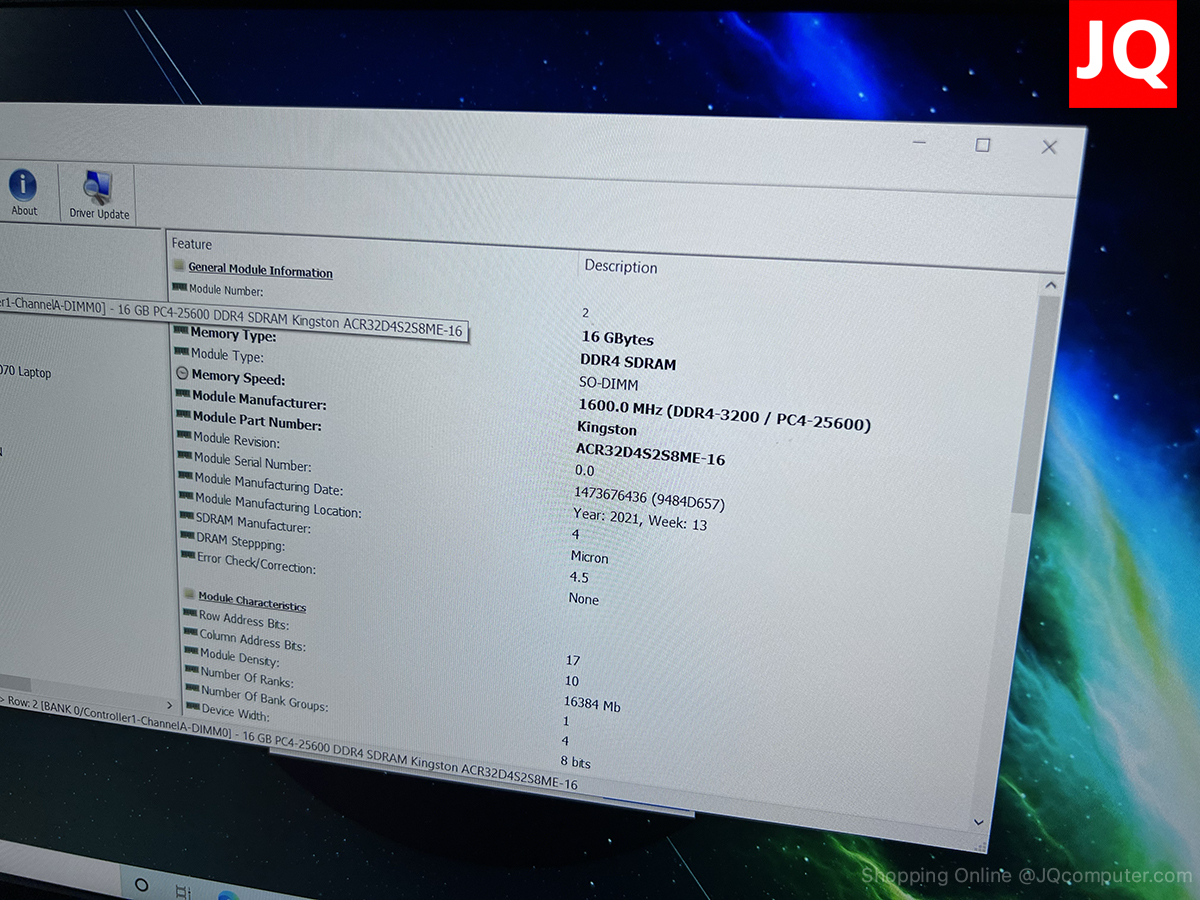This screenshot has width=1200, height=900.
Task: Select the '16384 Mb' density value
Action: pos(592,704)
